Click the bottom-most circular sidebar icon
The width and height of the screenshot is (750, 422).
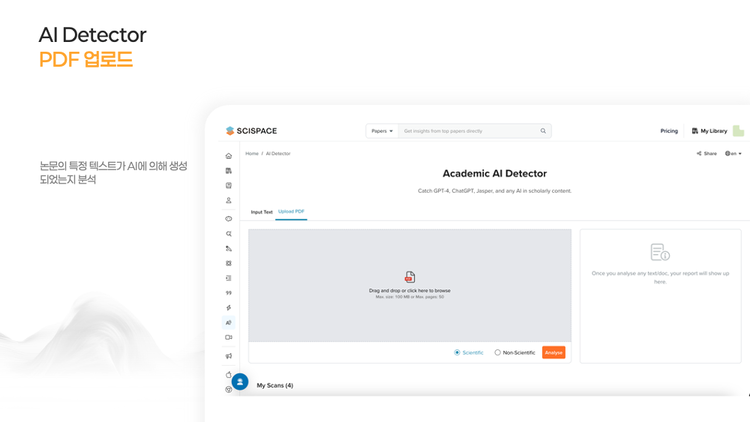pyautogui.click(x=228, y=389)
